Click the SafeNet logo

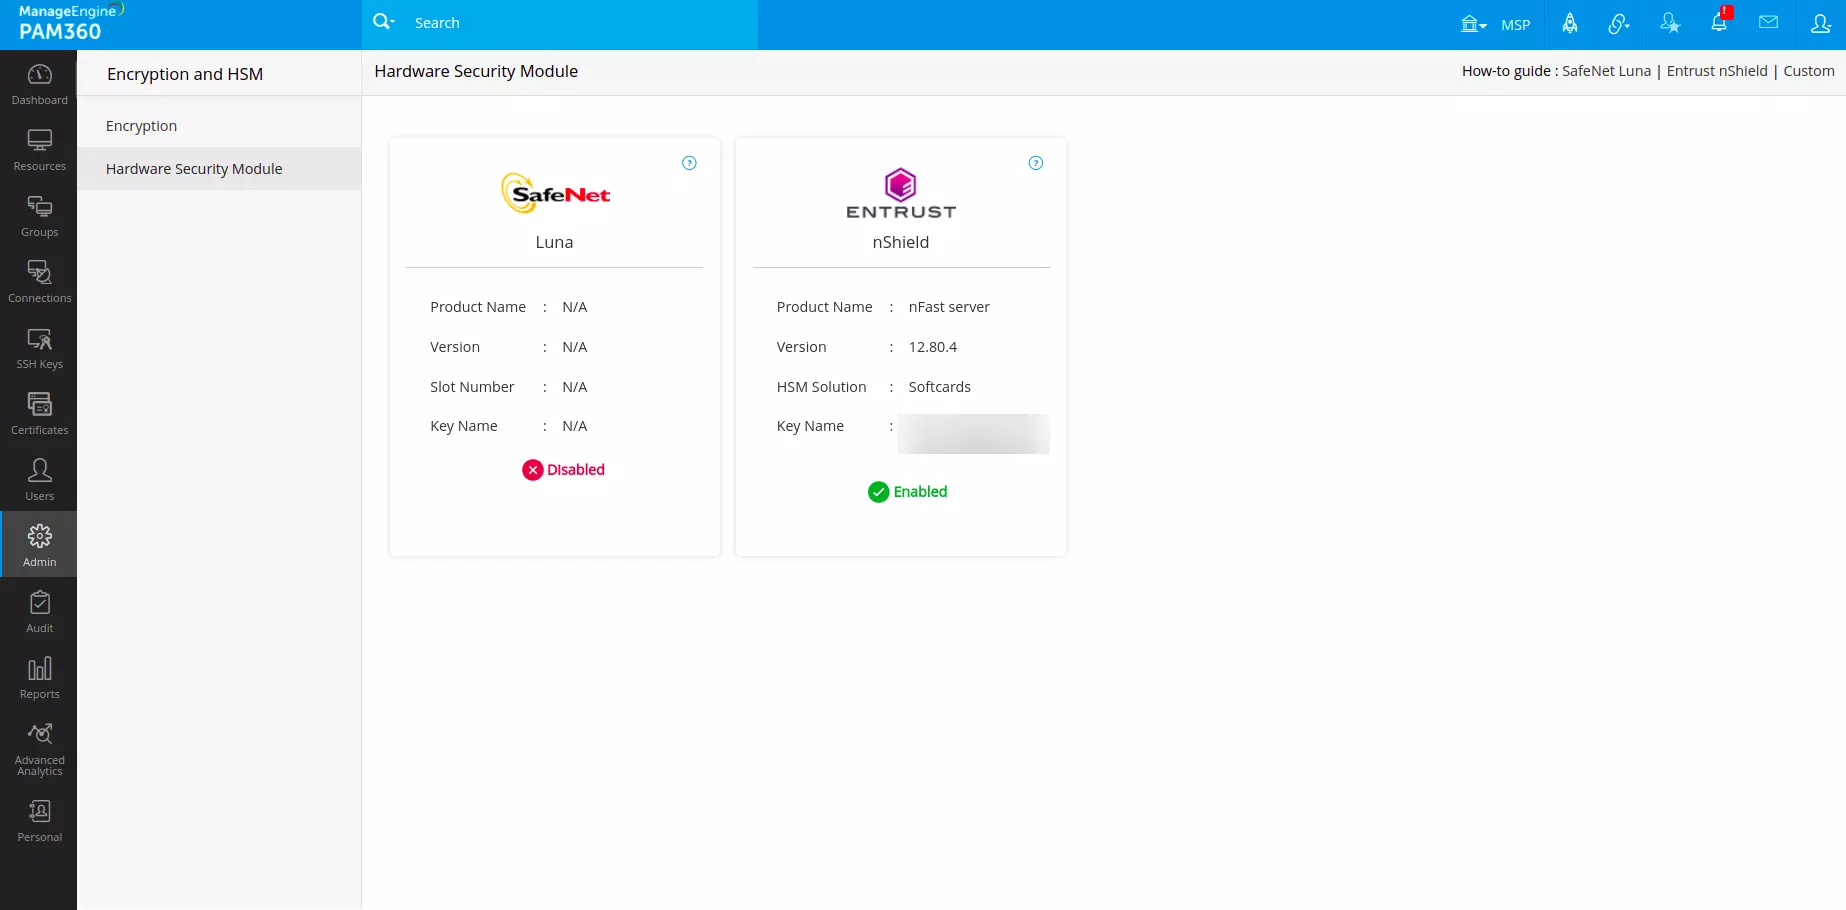[555, 193]
